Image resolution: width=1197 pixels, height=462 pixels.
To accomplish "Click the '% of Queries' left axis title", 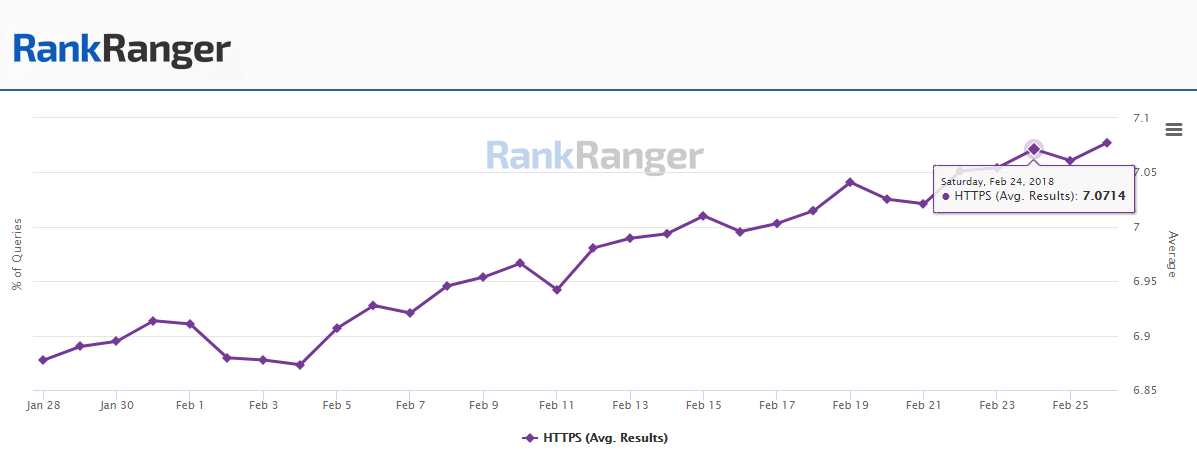I will (17, 255).
